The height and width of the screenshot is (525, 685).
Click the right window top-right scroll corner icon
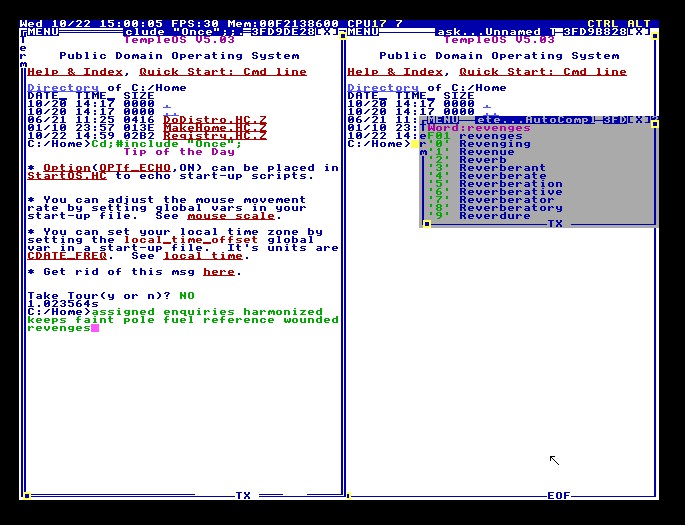click(x=655, y=36)
